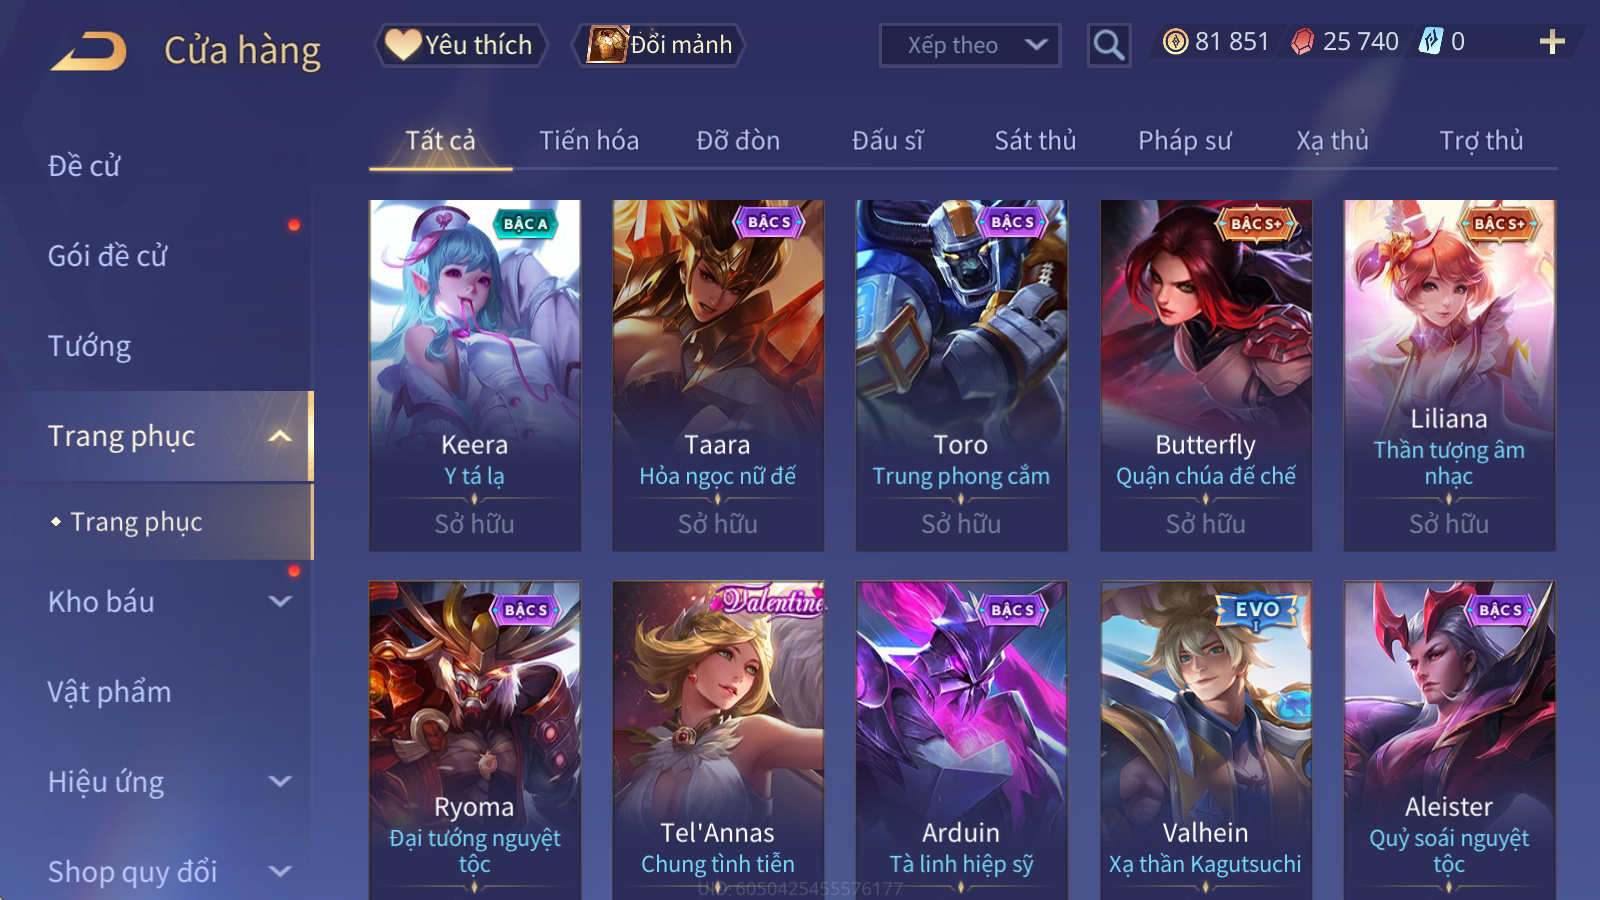Select the Keera Y tá lạ skin card
1600x900 pixels.
475,375
